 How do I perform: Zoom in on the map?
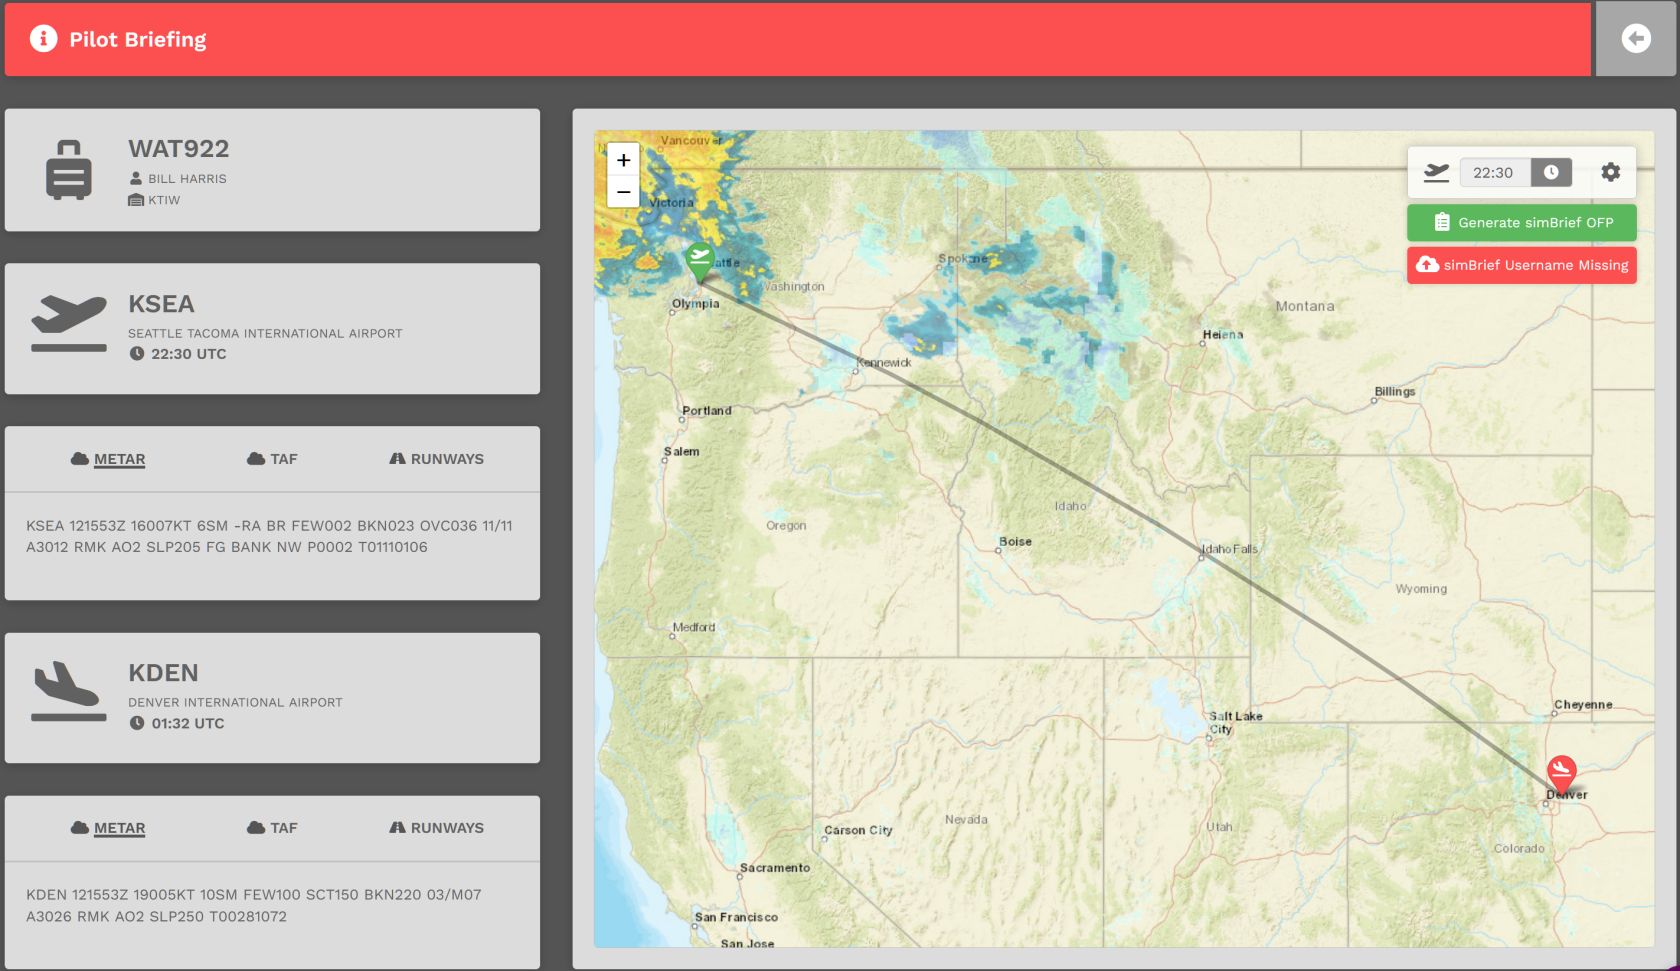click(x=623, y=160)
